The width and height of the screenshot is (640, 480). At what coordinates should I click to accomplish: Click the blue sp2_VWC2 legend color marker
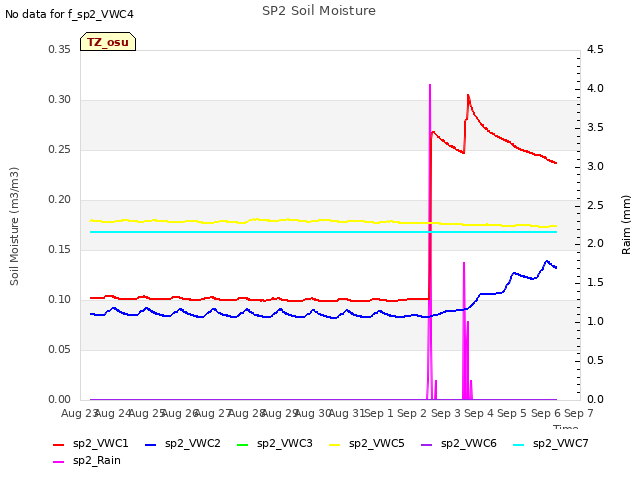pos(151,444)
